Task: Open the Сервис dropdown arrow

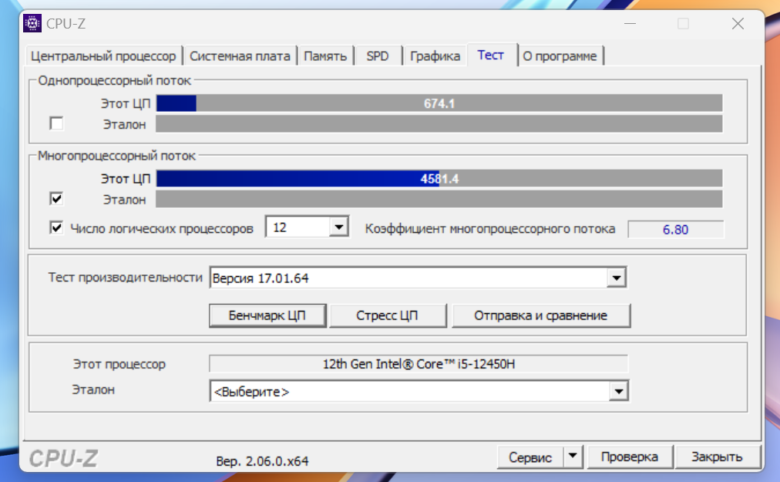Action: point(573,456)
